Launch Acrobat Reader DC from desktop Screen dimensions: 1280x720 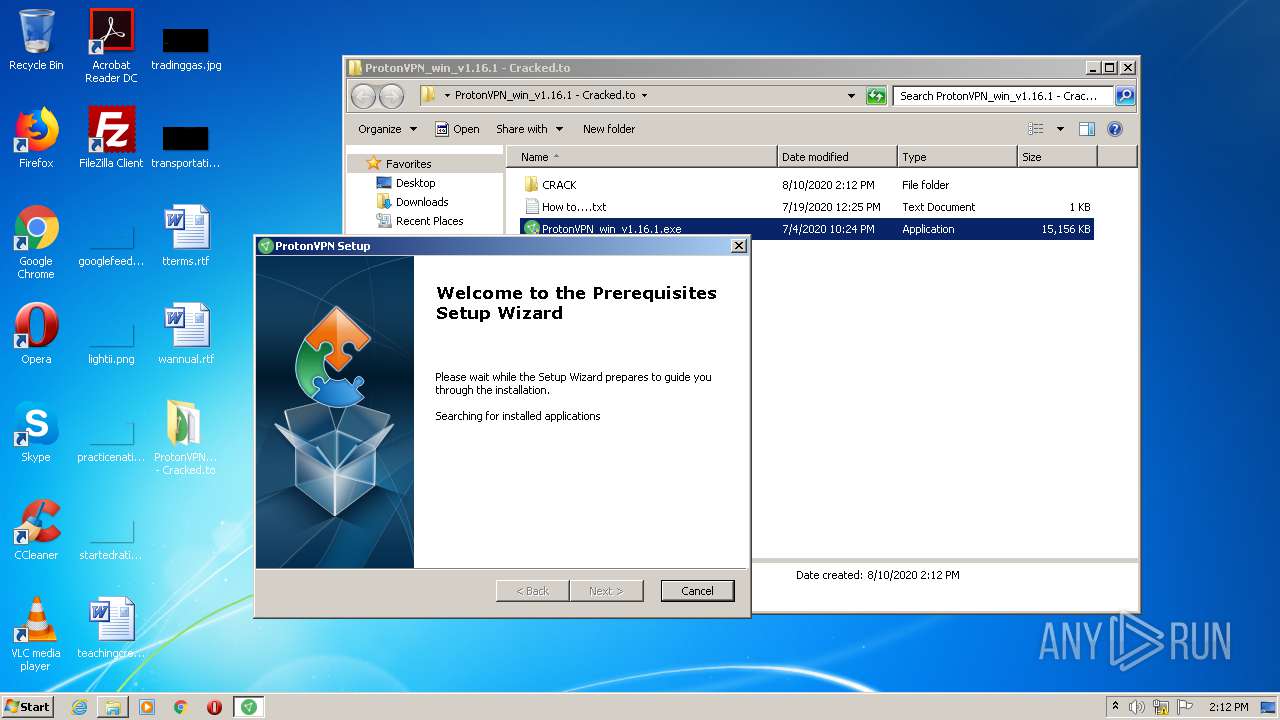[x=111, y=46]
